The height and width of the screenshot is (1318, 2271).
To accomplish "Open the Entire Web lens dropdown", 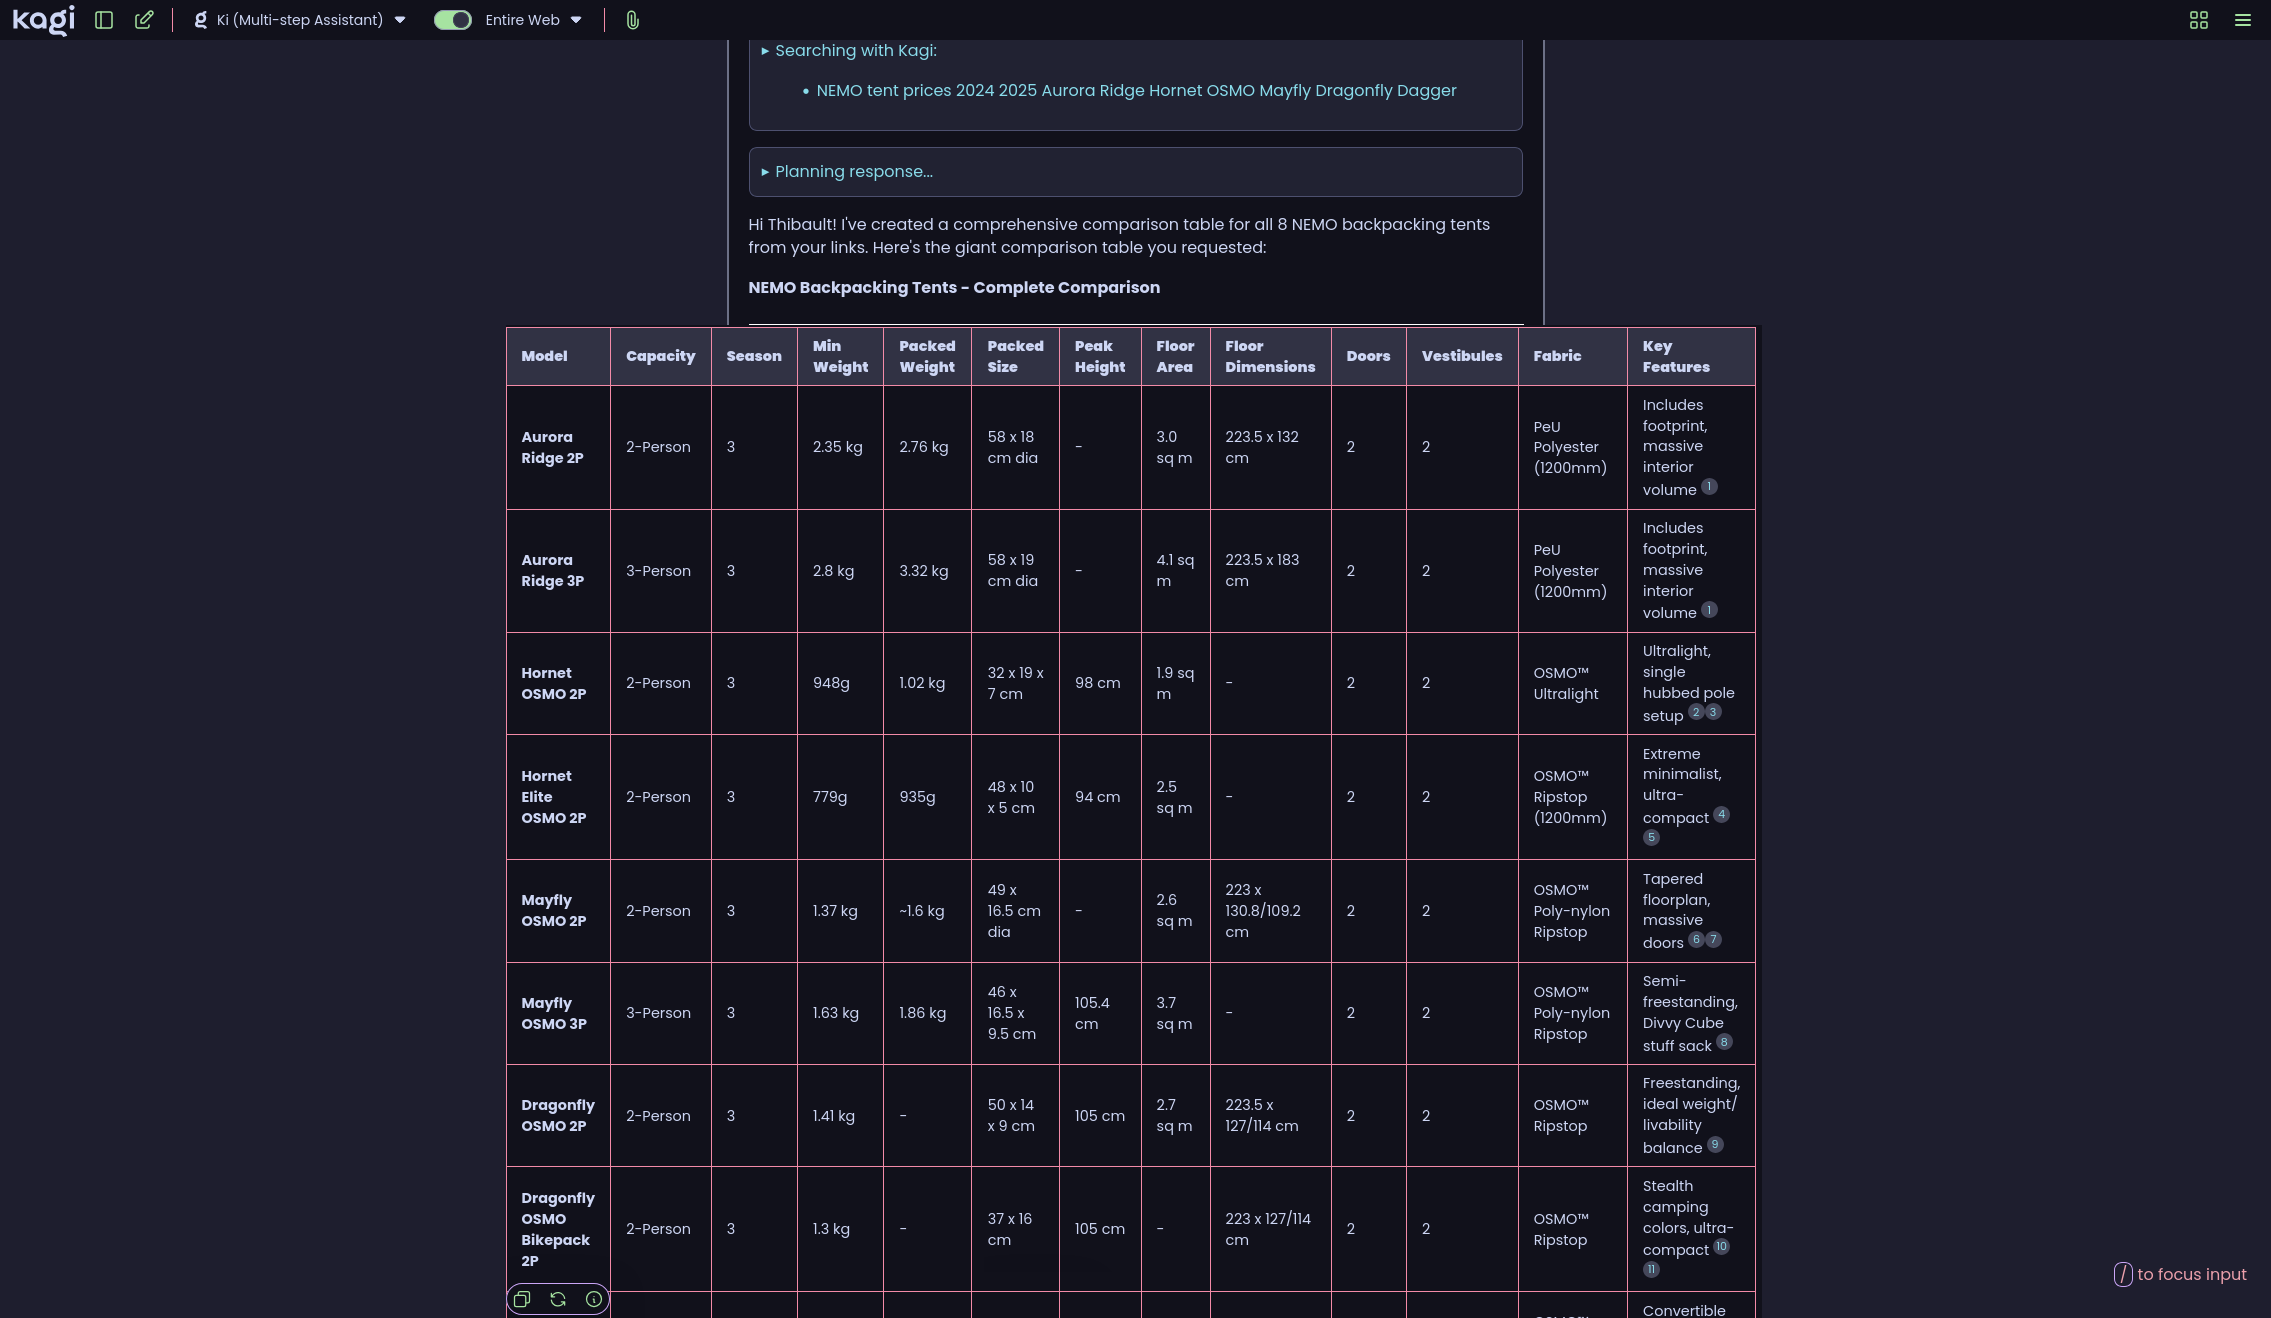I will point(532,20).
